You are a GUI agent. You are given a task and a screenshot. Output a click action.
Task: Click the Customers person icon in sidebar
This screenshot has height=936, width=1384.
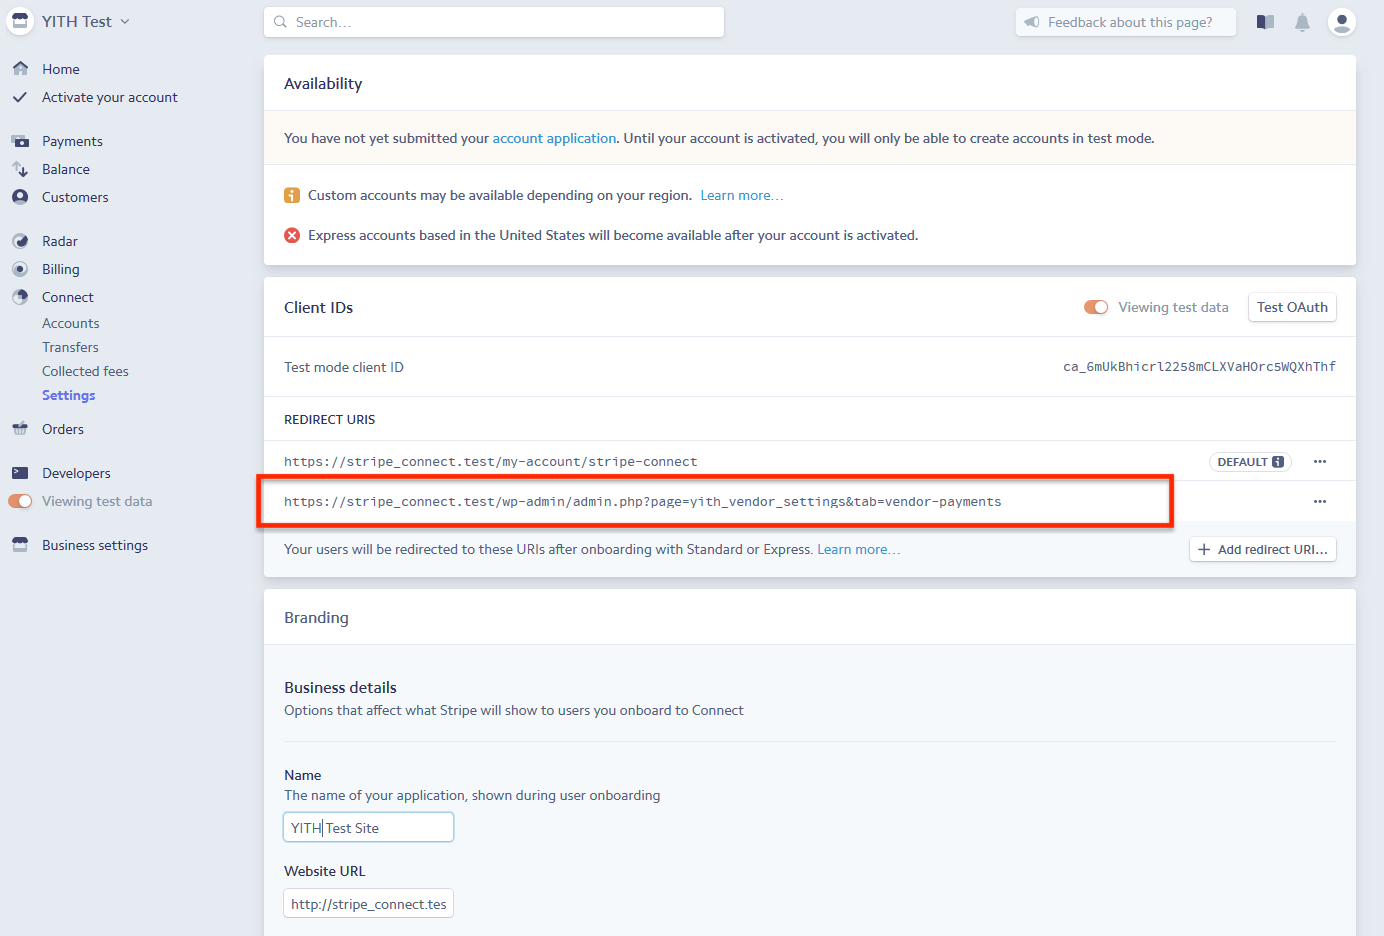(20, 197)
